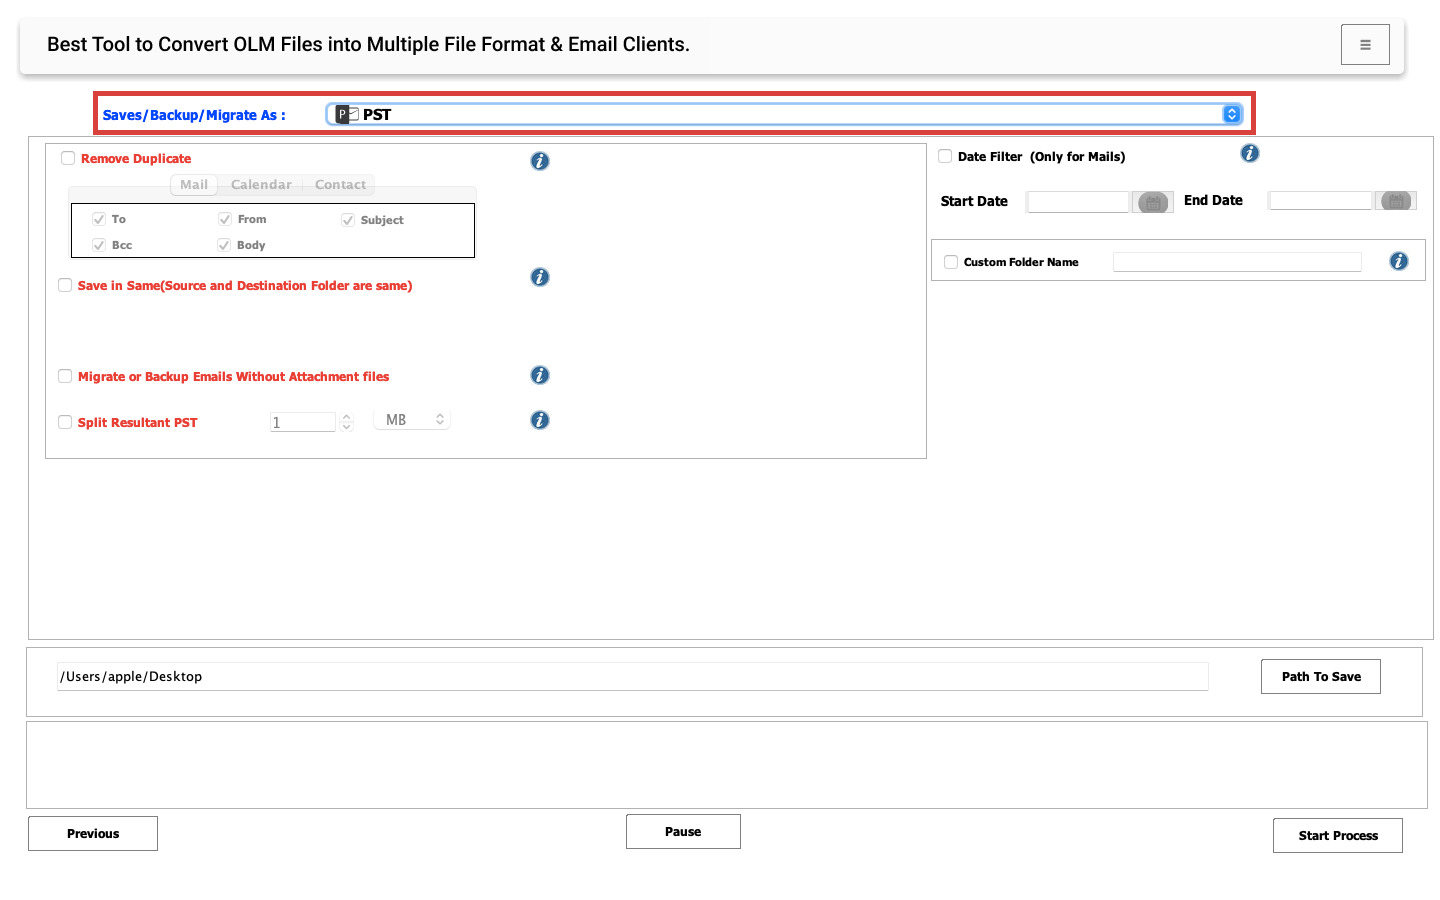Click info icon for Custom Folder Name
Viewport: 1440px width, 900px height.
[x=1399, y=261]
